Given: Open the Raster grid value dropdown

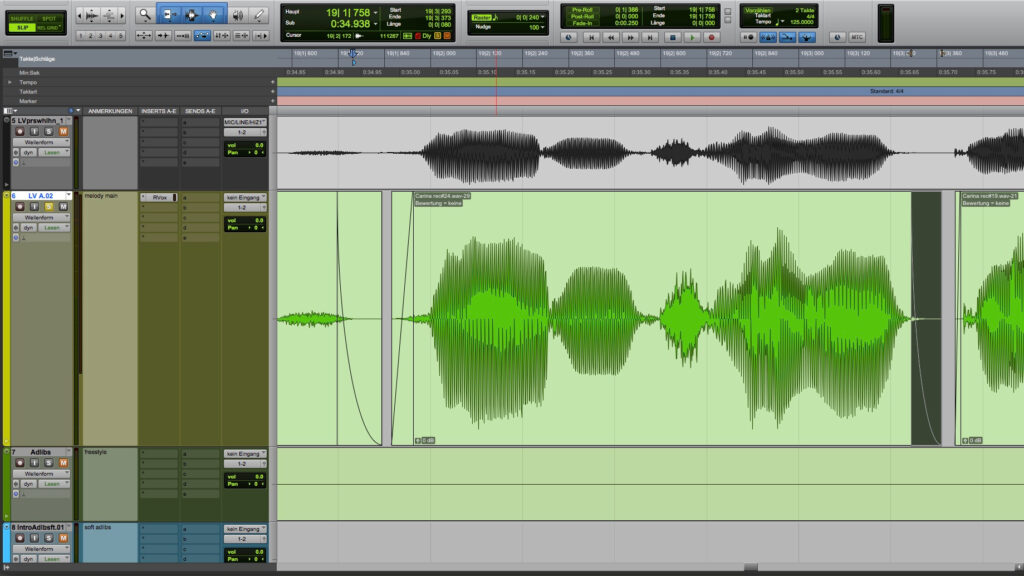Looking at the screenshot, I should [x=542, y=18].
